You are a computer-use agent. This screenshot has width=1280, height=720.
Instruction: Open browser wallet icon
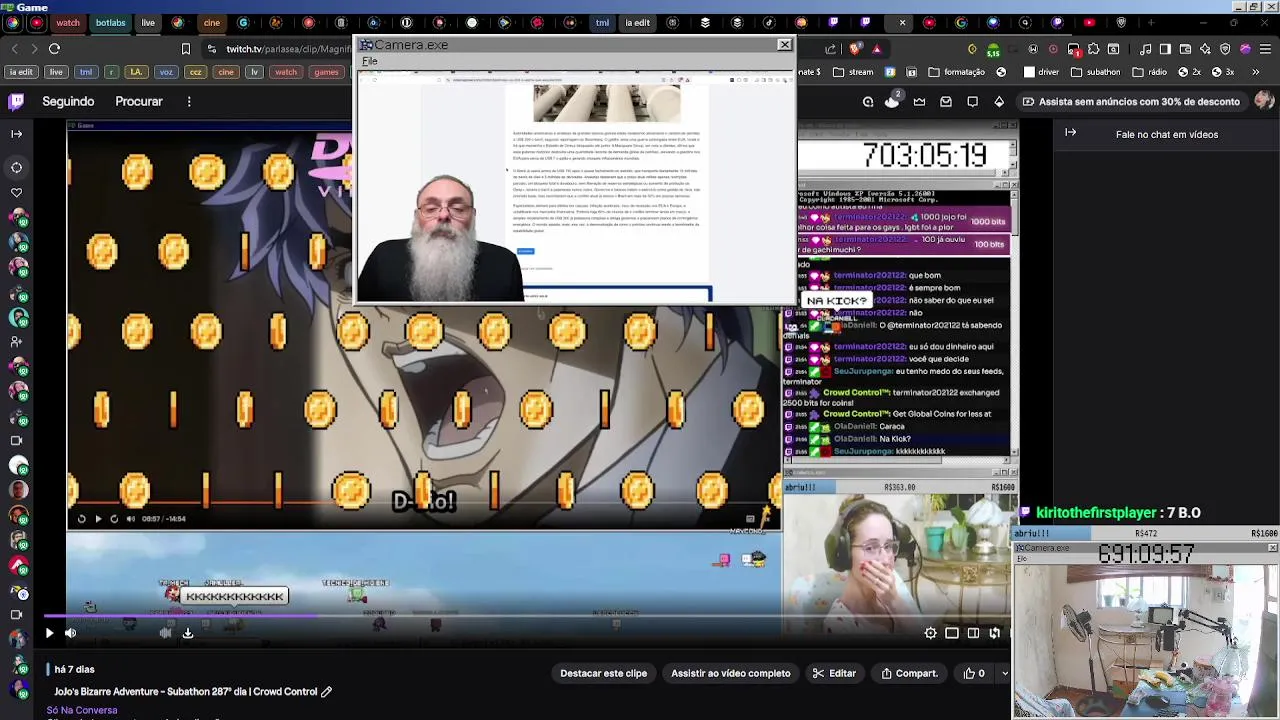[x=1185, y=48]
